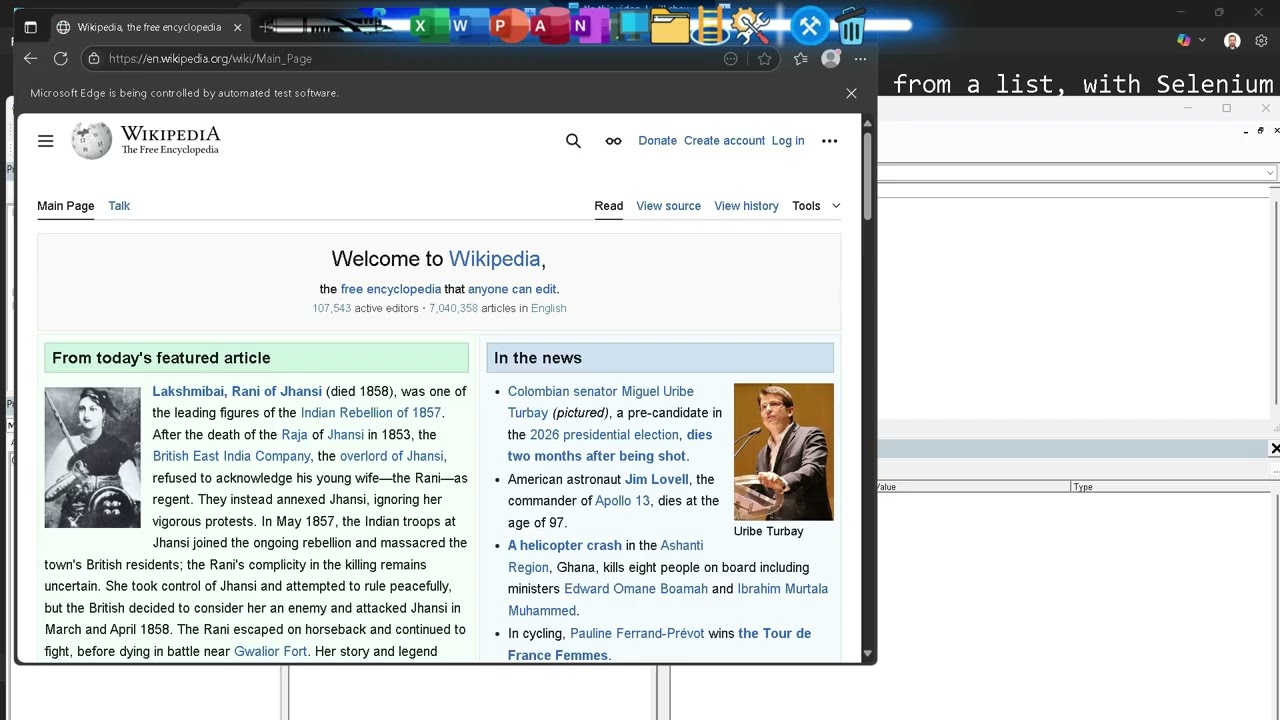This screenshot has width=1280, height=720.
Task: Expand the chevron next to Copilot icon
Action: [x=1201, y=40]
